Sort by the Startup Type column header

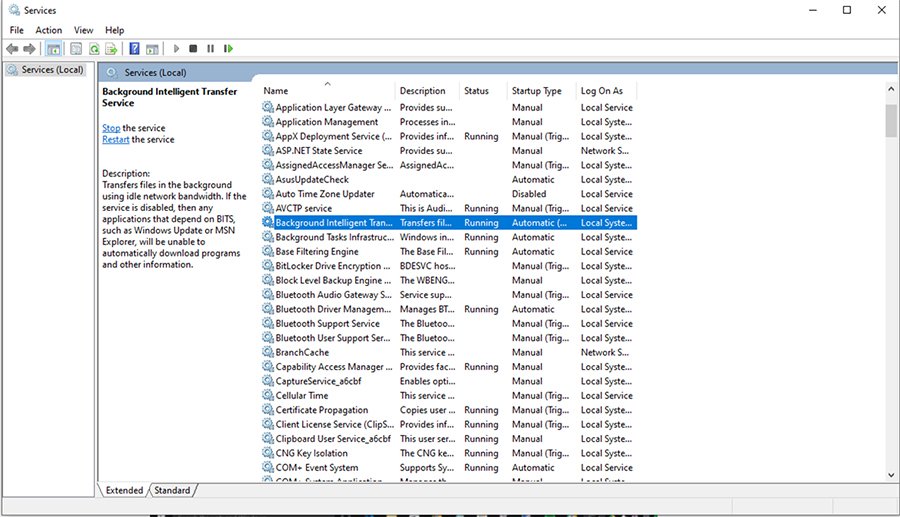536,91
